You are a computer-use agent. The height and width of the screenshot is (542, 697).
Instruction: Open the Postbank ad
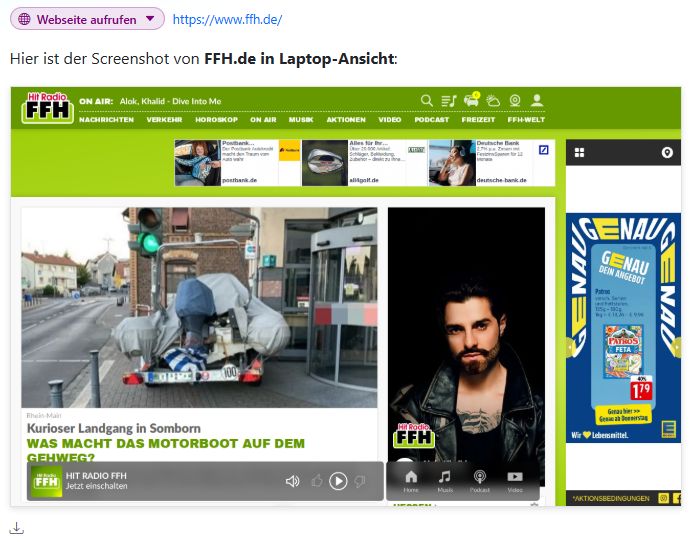[237, 163]
